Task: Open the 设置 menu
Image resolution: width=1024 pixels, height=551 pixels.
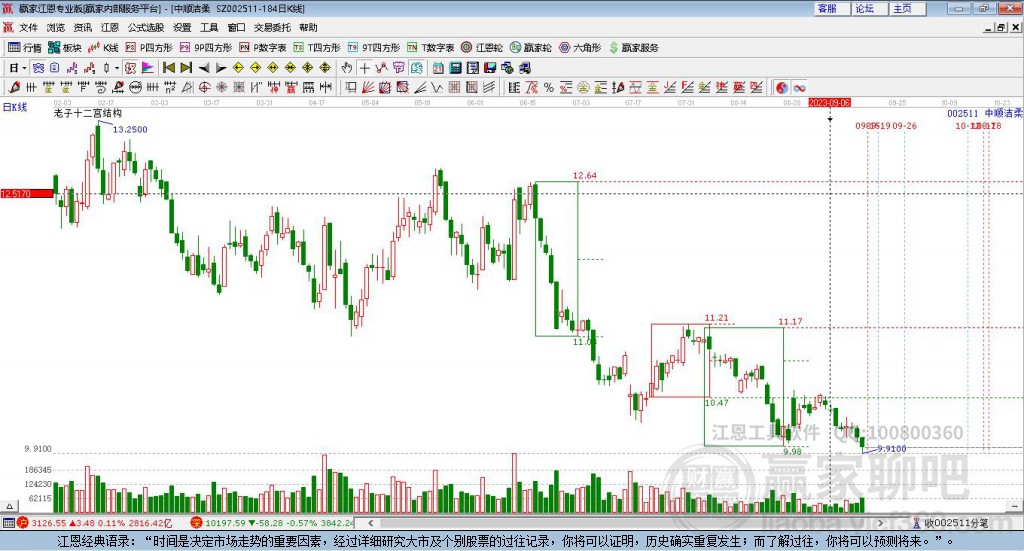Action: [x=182, y=27]
